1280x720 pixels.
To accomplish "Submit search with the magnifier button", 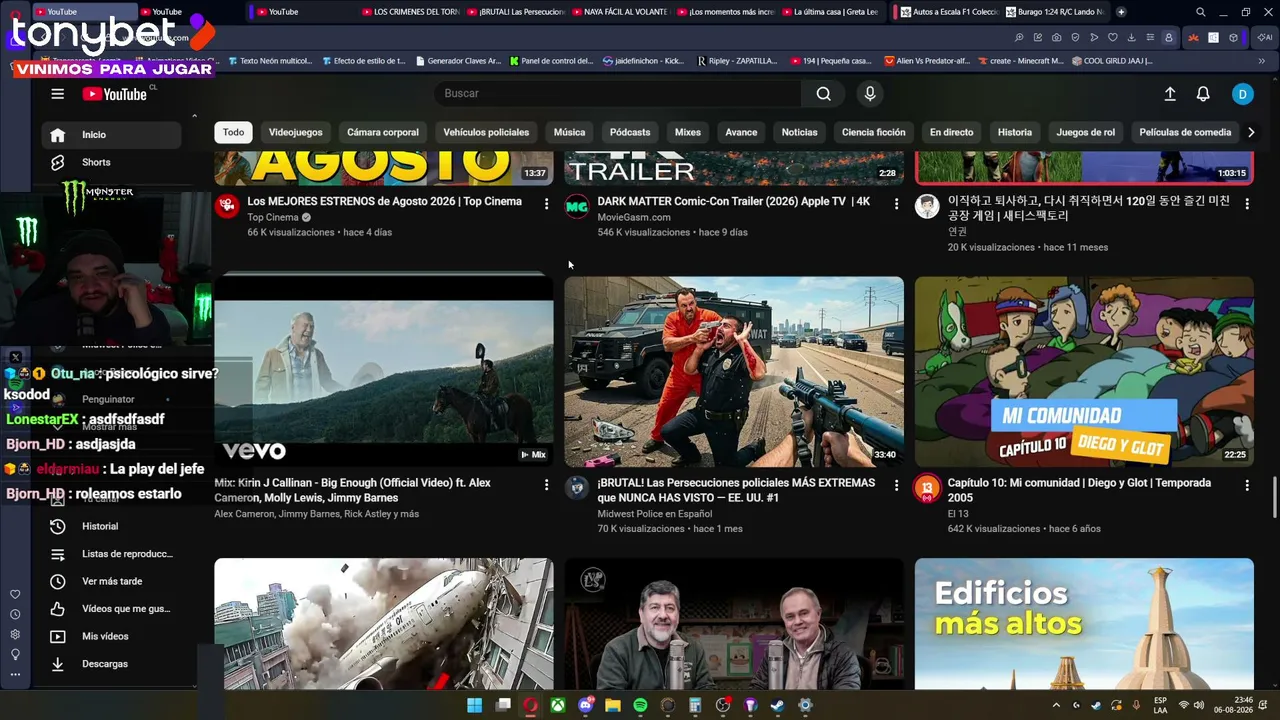I will pyautogui.click(x=823, y=94).
